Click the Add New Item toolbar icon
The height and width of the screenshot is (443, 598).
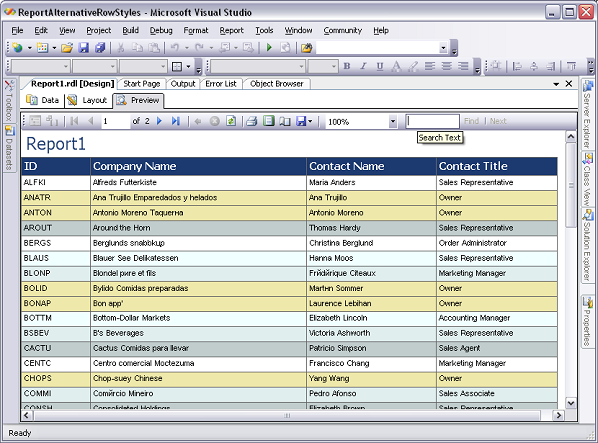pyautogui.click(x=42, y=48)
